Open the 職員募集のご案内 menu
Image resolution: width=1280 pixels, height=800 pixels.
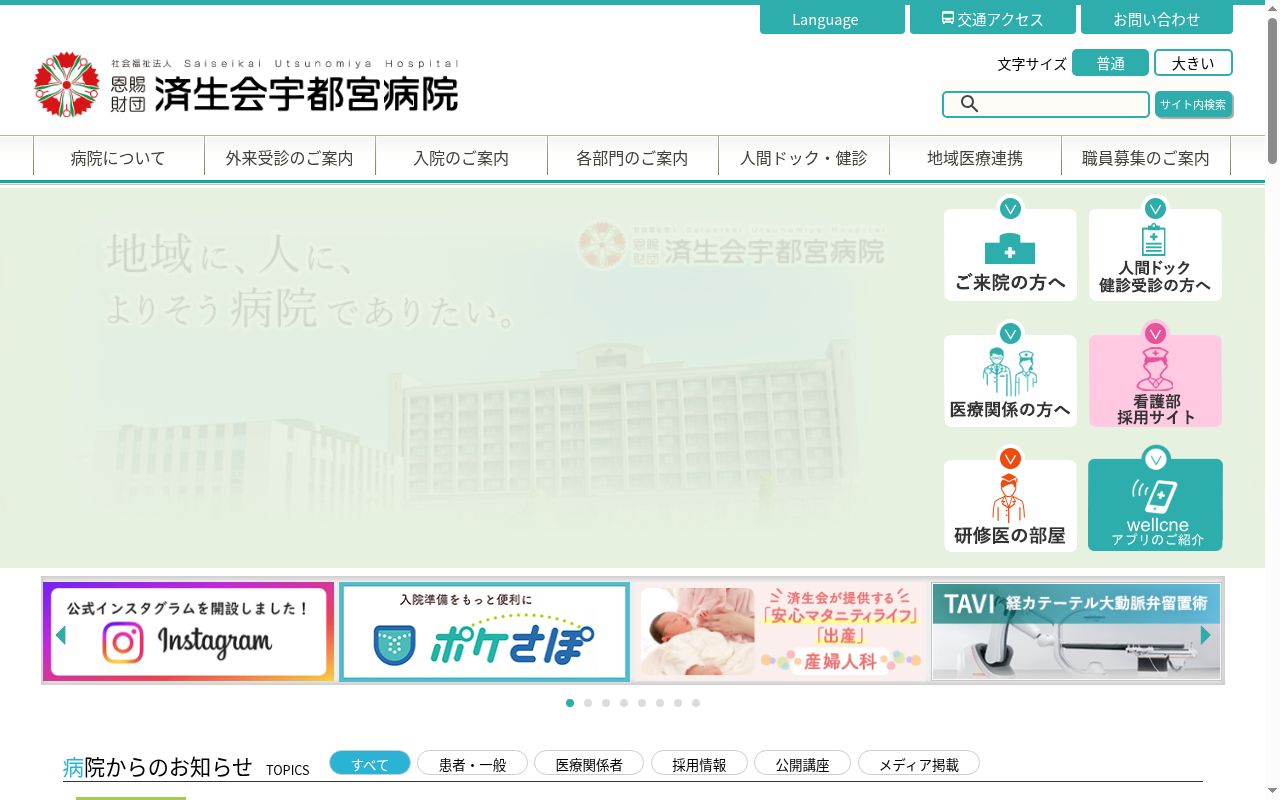coord(1146,158)
